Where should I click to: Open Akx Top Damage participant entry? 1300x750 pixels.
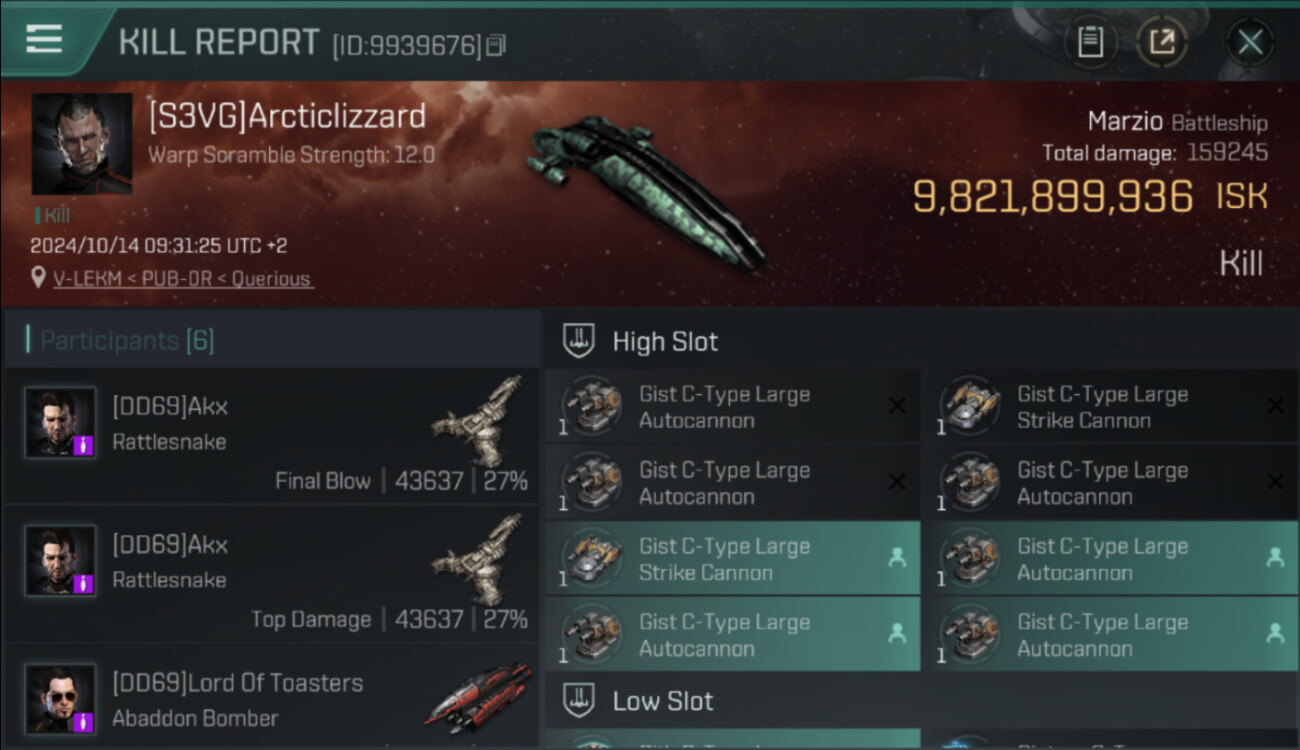(x=271, y=573)
